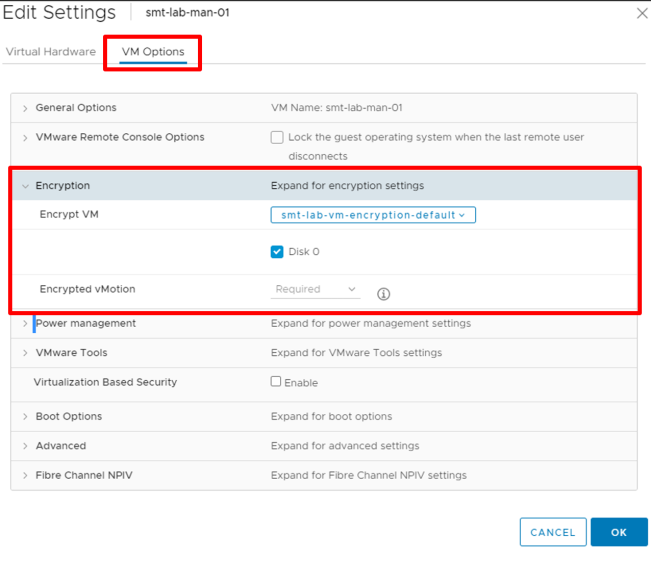The width and height of the screenshot is (651, 561).
Task: Open the Encrypted vMotion Required dropdown
Action: tap(316, 290)
